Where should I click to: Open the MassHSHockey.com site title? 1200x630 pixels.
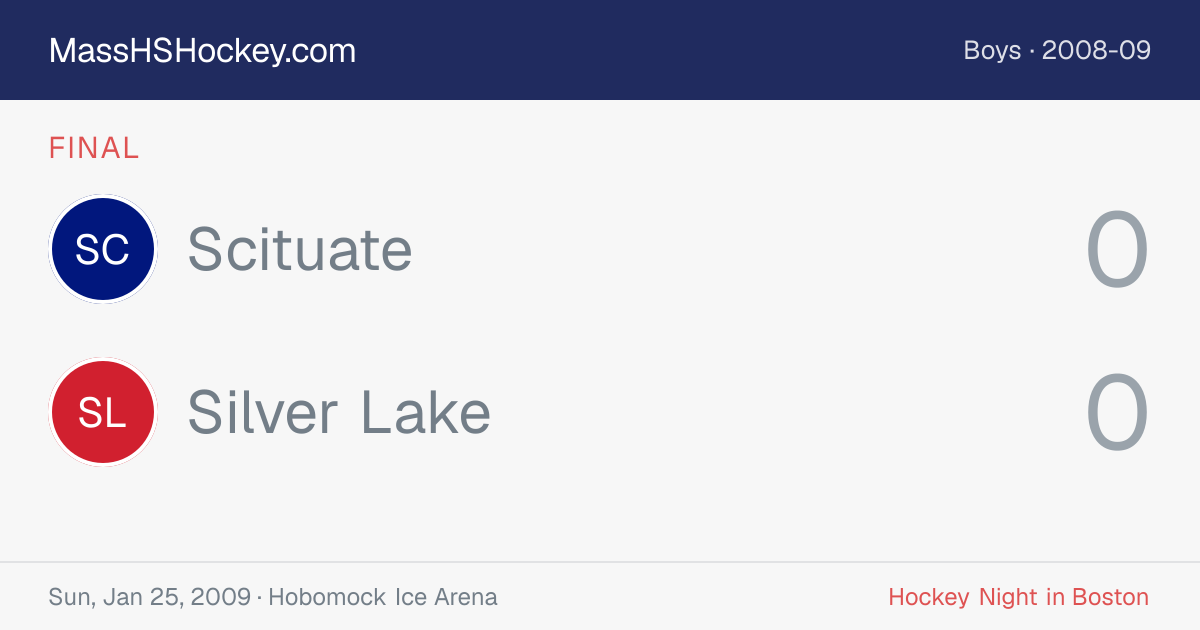point(202,51)
